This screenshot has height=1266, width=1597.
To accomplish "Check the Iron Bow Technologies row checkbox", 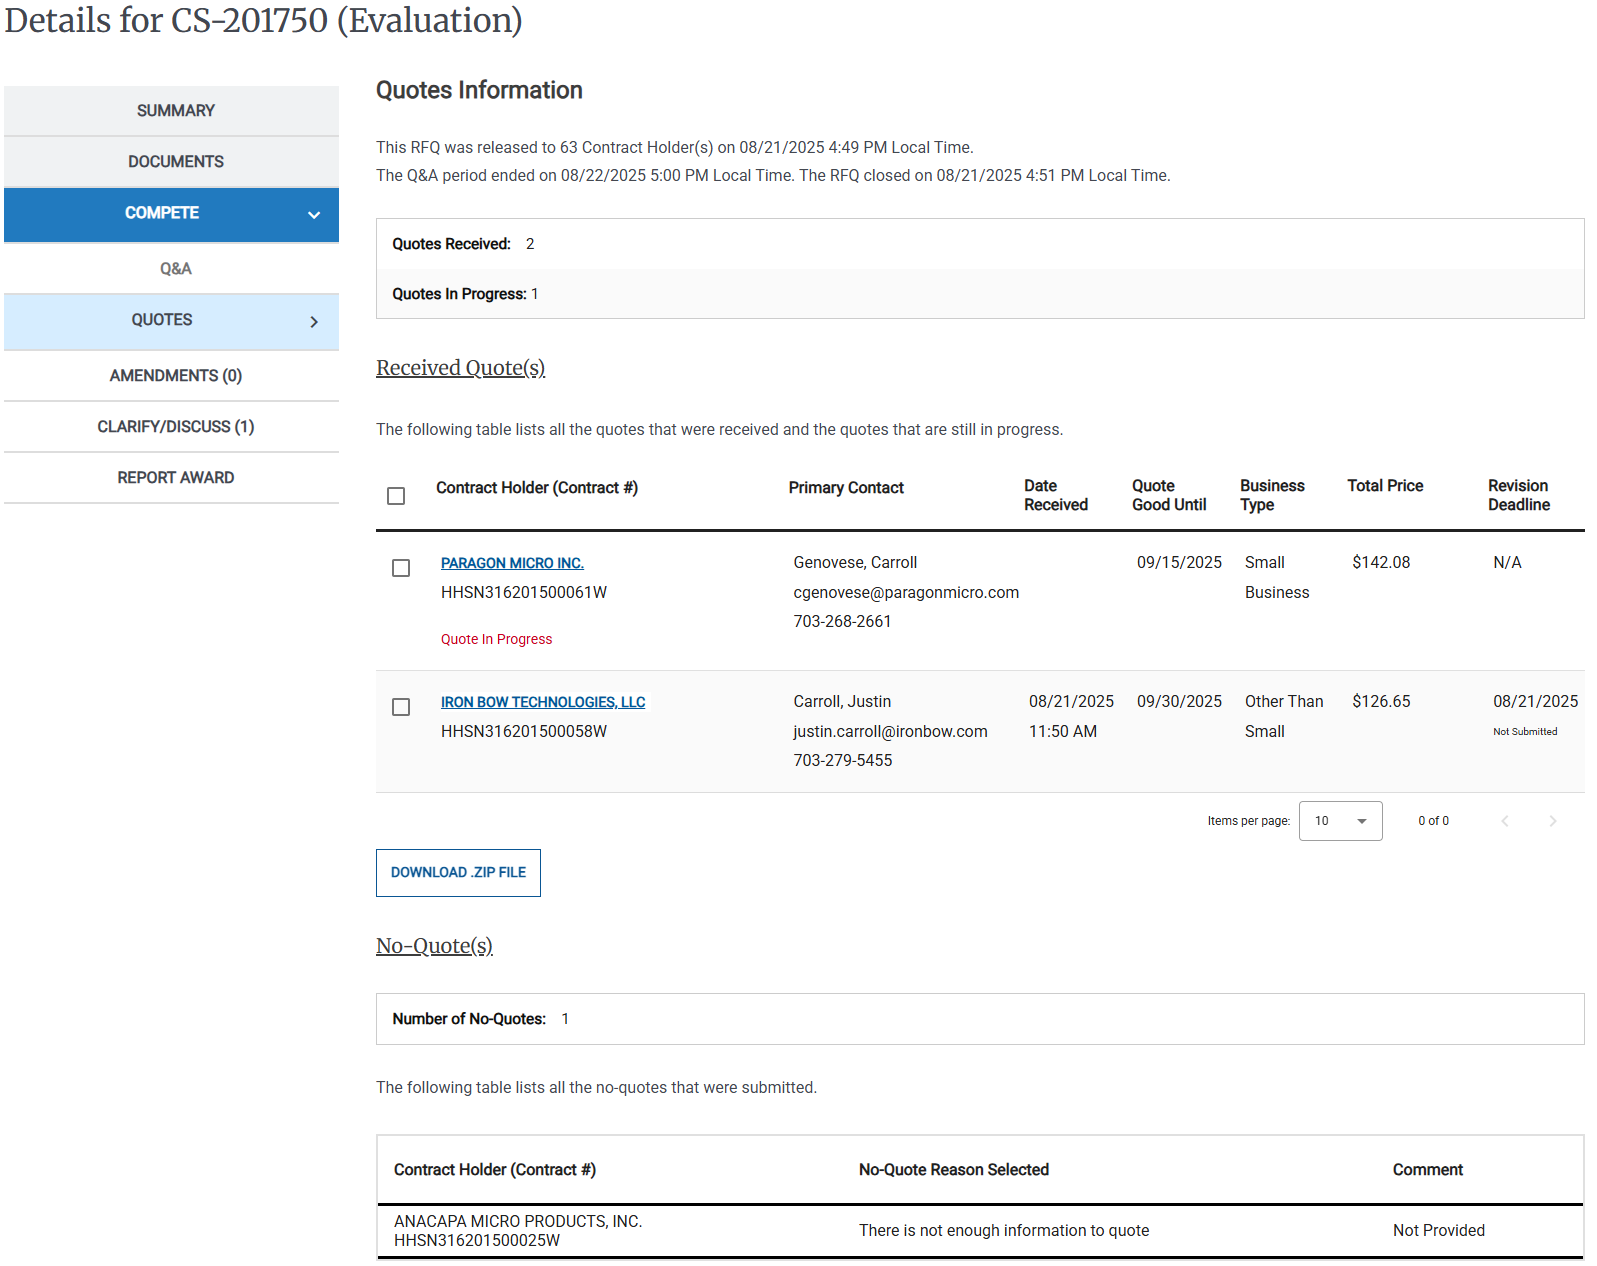I will click(x=401, y=707).
